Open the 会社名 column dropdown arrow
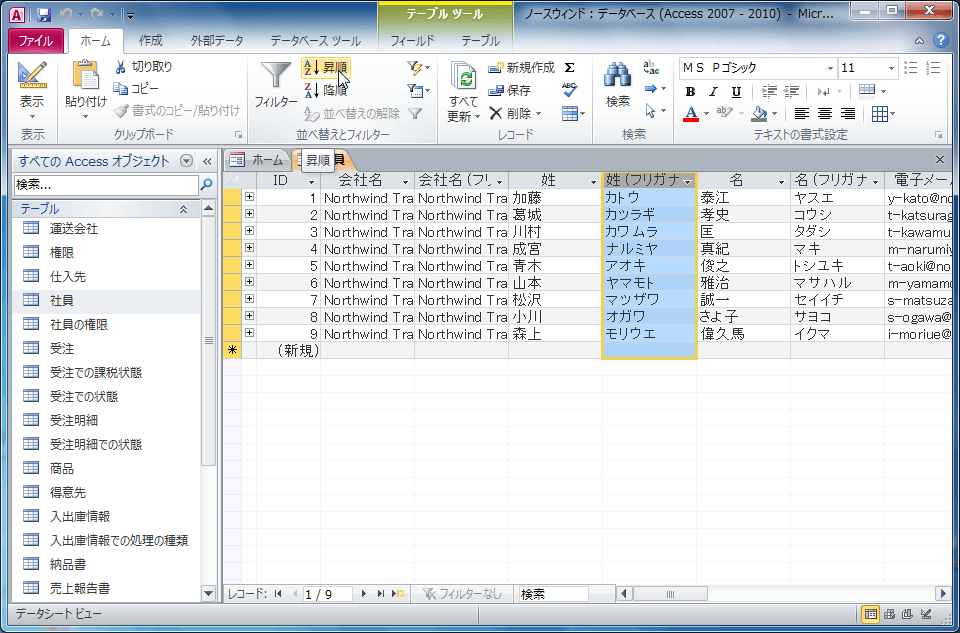 tap(405, 182)
